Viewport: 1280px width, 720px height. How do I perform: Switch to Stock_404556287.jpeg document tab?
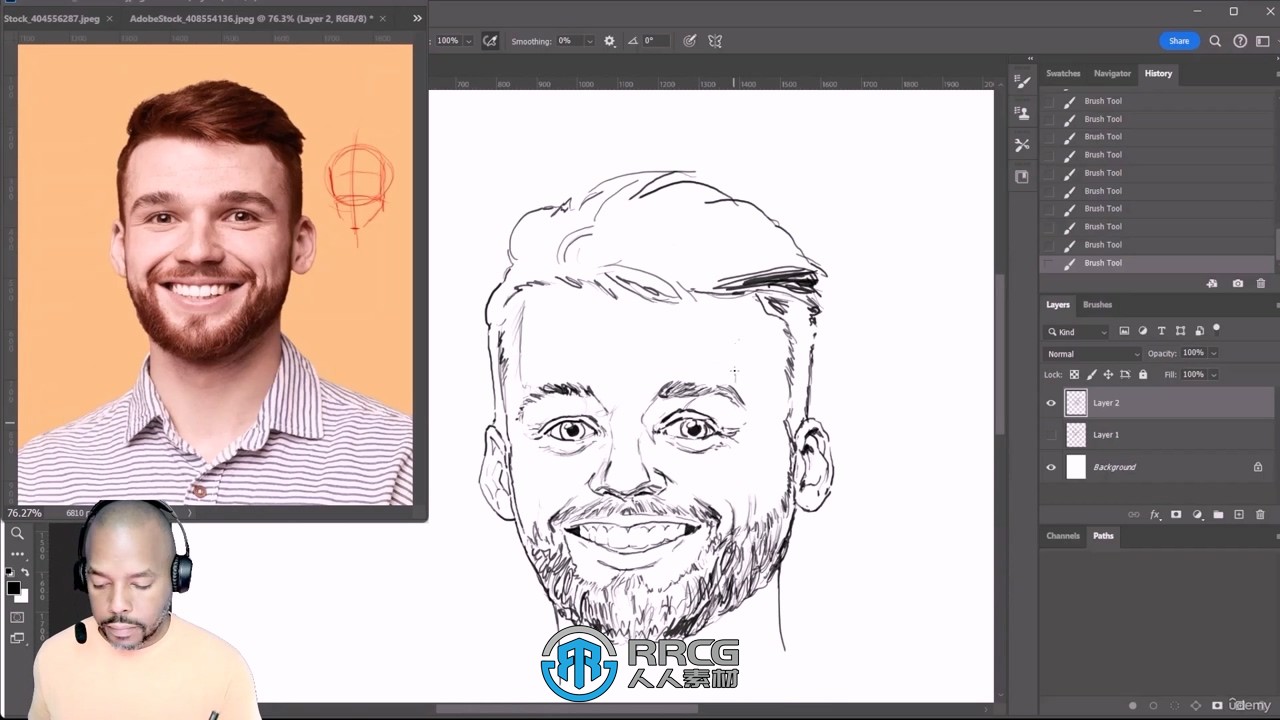pyautogui.click(x=51, y=18)
